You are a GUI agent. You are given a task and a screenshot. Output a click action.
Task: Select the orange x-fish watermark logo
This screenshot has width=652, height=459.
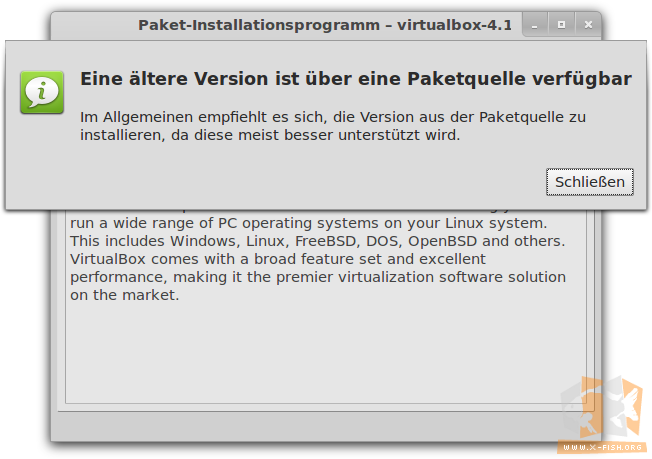(602, 409)
